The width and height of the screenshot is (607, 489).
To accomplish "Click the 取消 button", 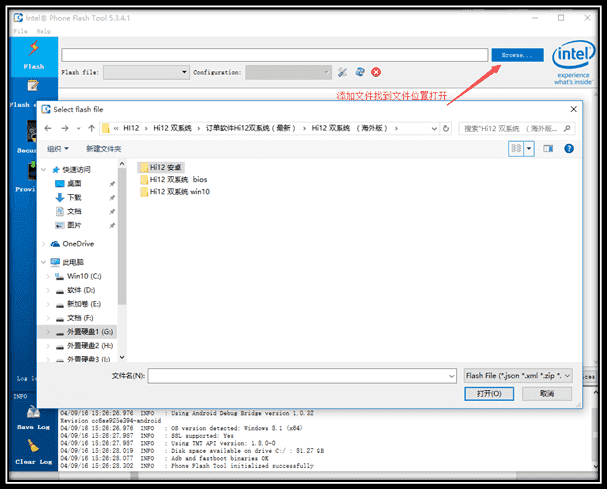I will [547, 394].
